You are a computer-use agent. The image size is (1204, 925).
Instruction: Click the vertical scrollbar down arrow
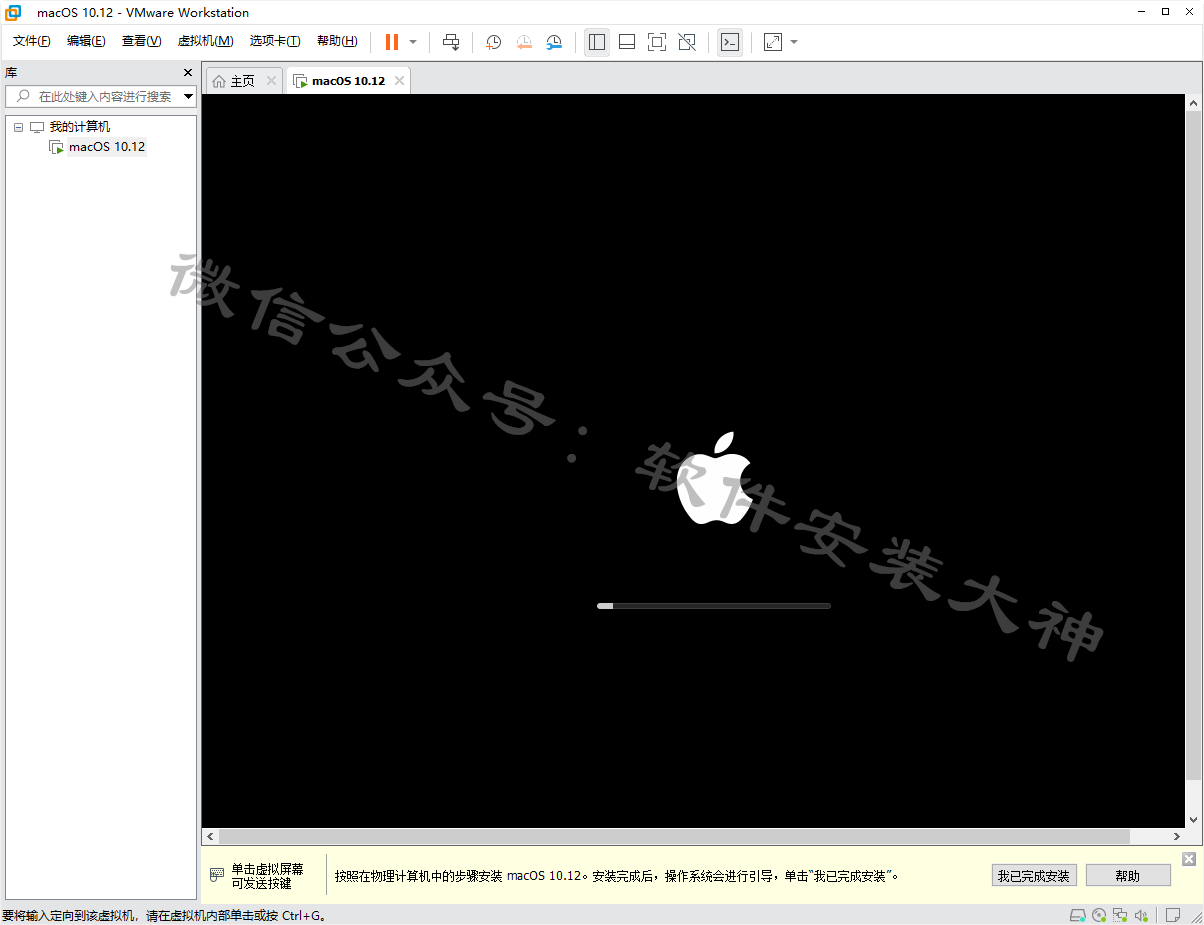[x=1194, y=819]
